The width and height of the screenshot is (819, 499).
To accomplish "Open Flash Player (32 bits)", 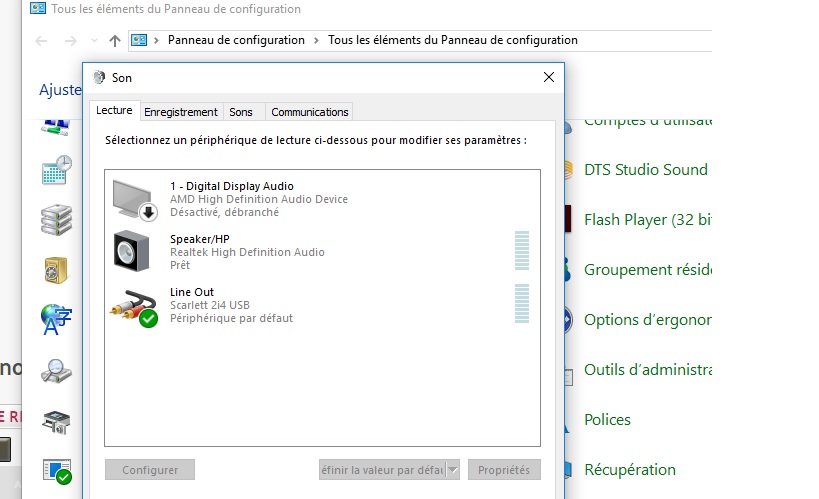I will [648, 220].
